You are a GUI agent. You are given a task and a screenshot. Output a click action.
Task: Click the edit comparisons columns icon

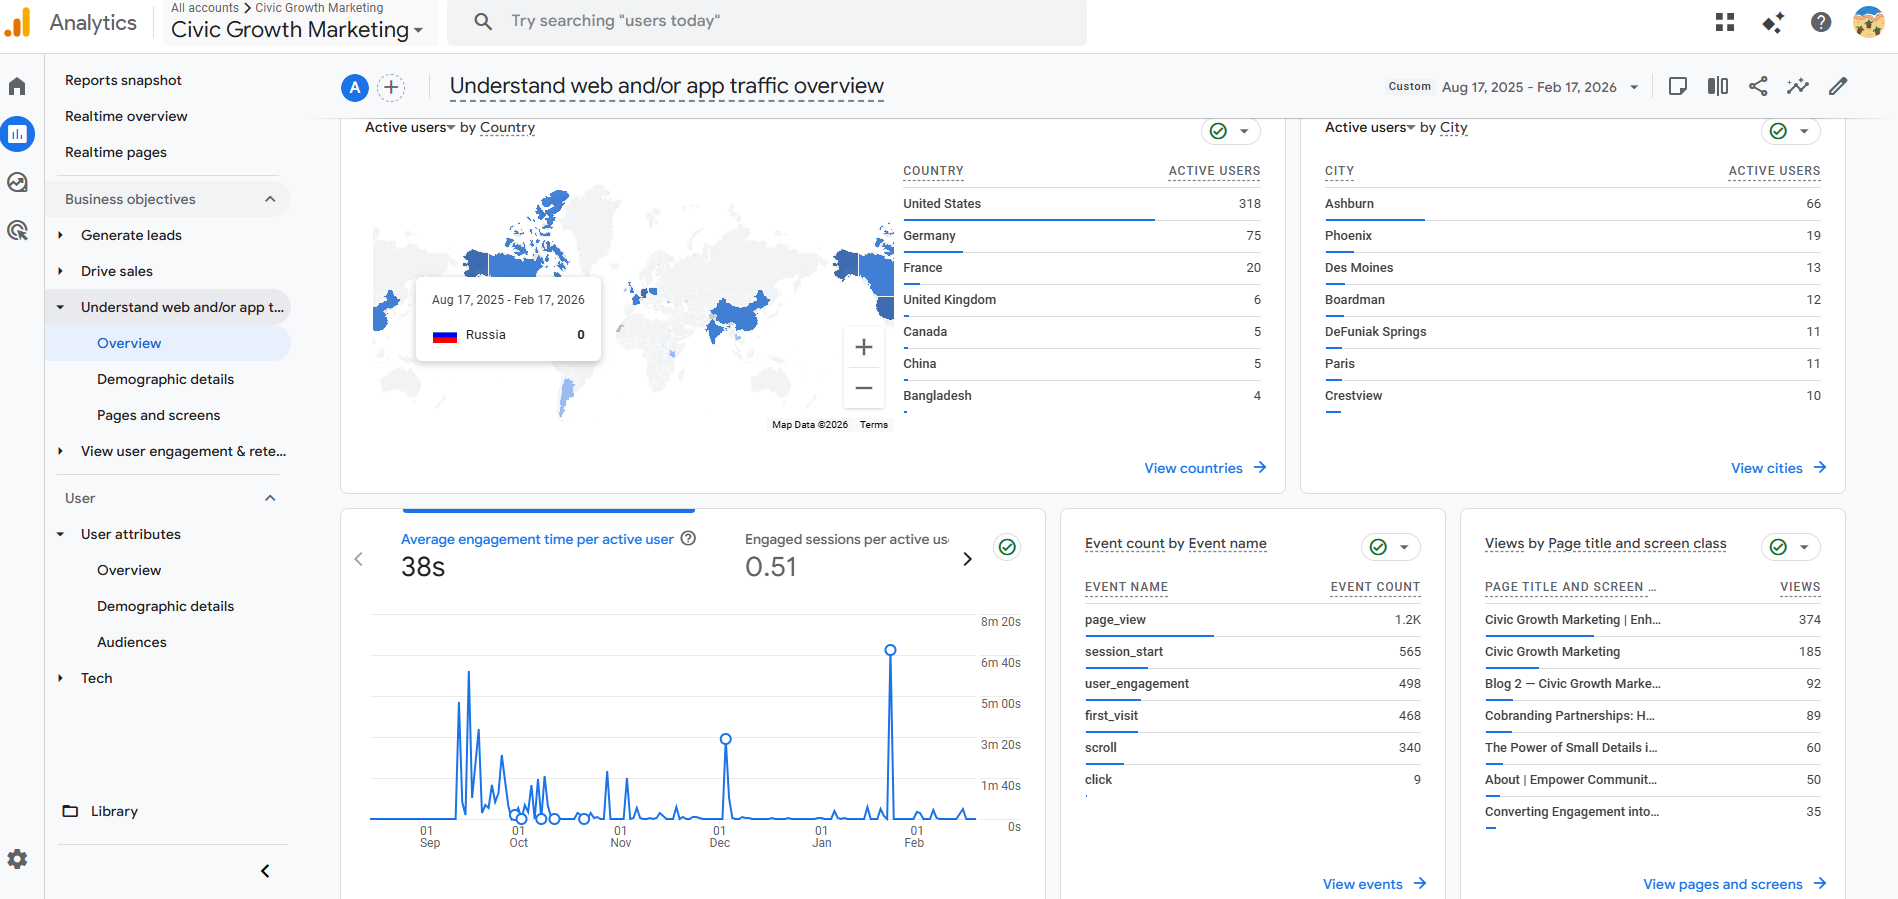[1718, 86]
